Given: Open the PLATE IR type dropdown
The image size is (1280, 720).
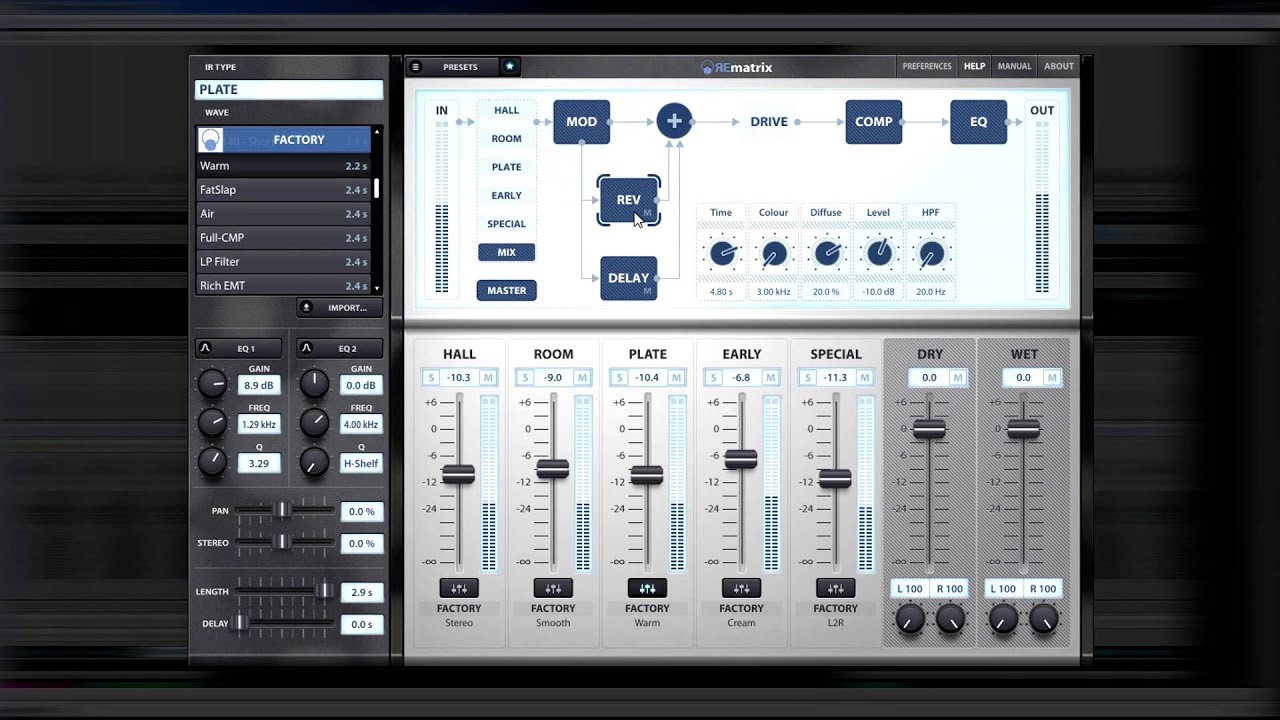Looking at the screenshot, I should point(288,89).
